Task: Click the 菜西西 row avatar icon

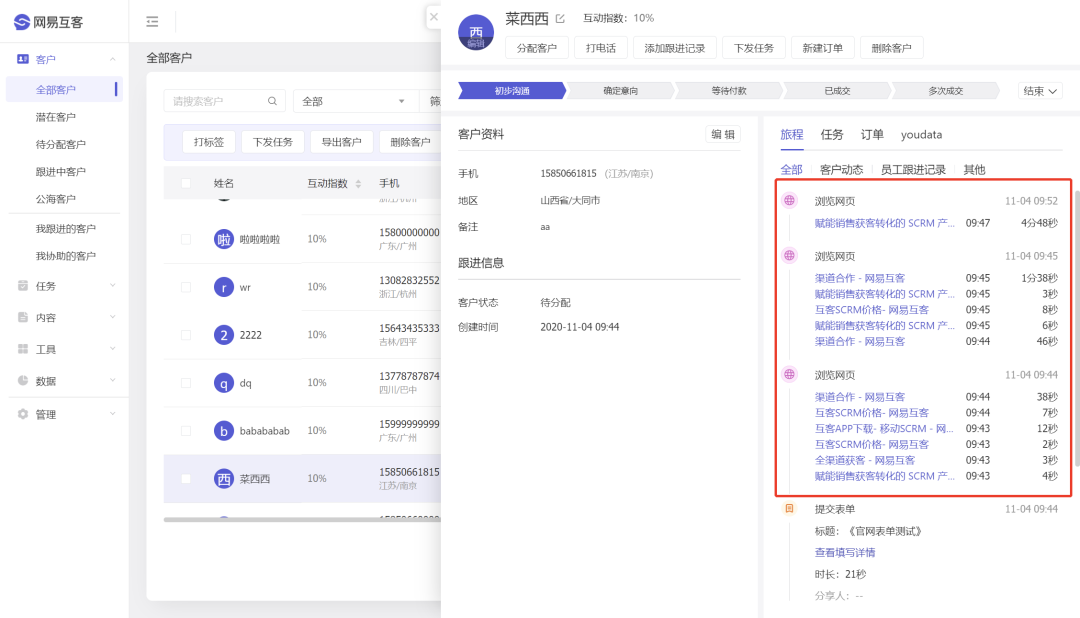Action: coord(223,478)
